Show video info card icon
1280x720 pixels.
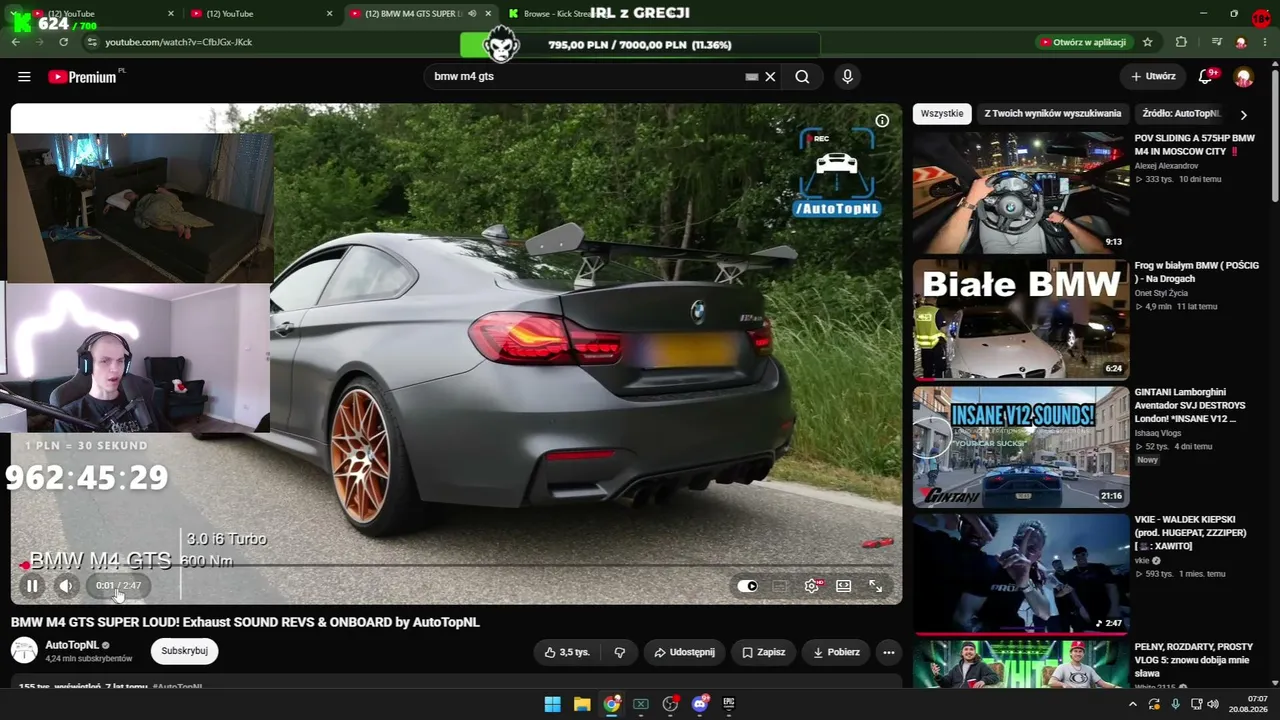pos(882,121)
